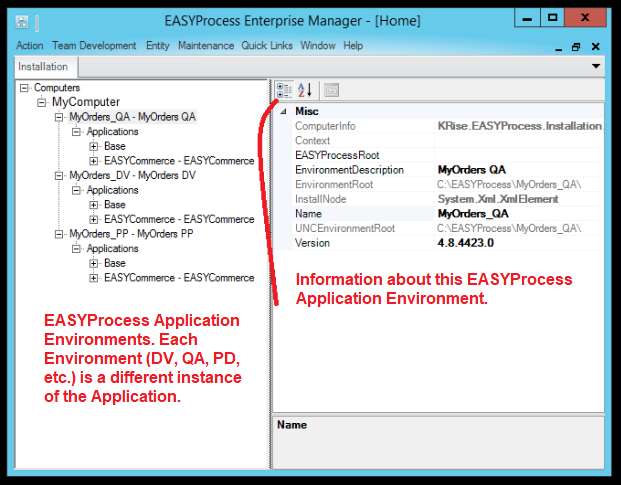Collapse the MyOrders_PP environment node

click(59, 234)
